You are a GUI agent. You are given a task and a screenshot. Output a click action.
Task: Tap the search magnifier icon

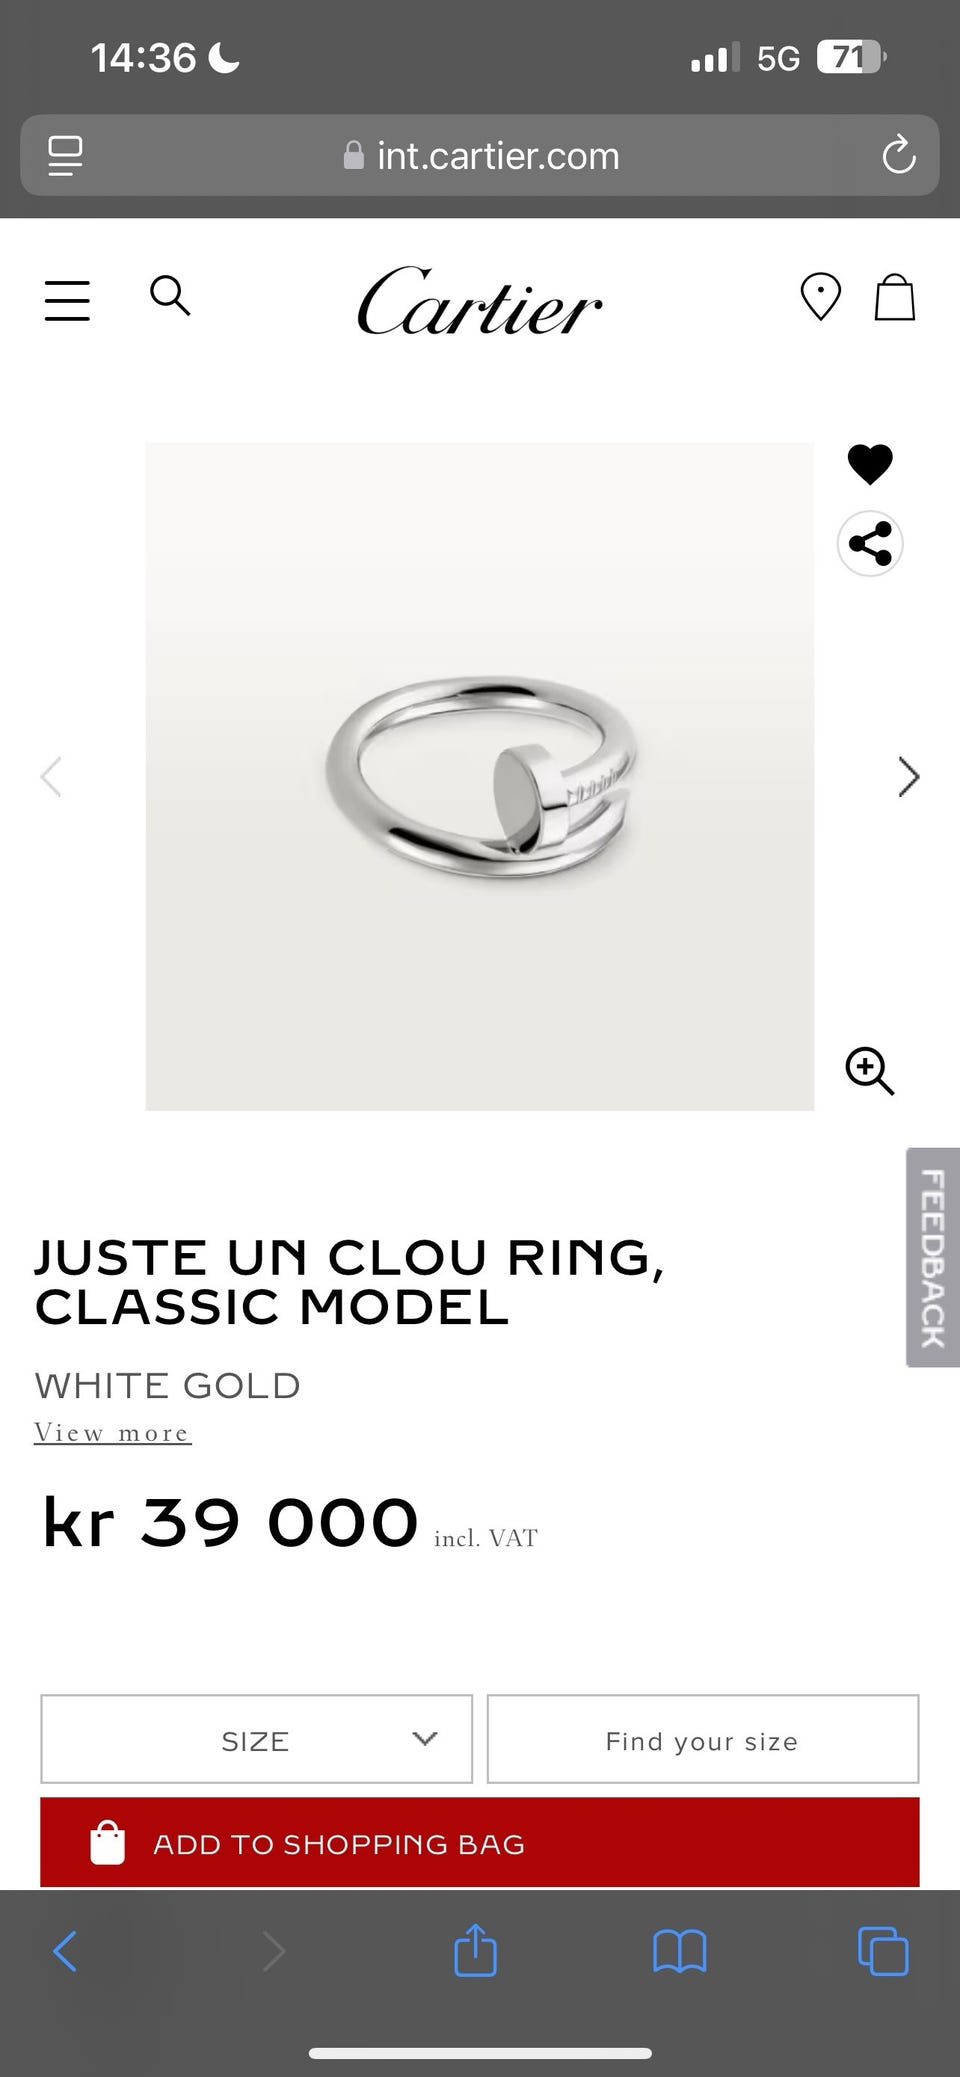pos(170,296)
